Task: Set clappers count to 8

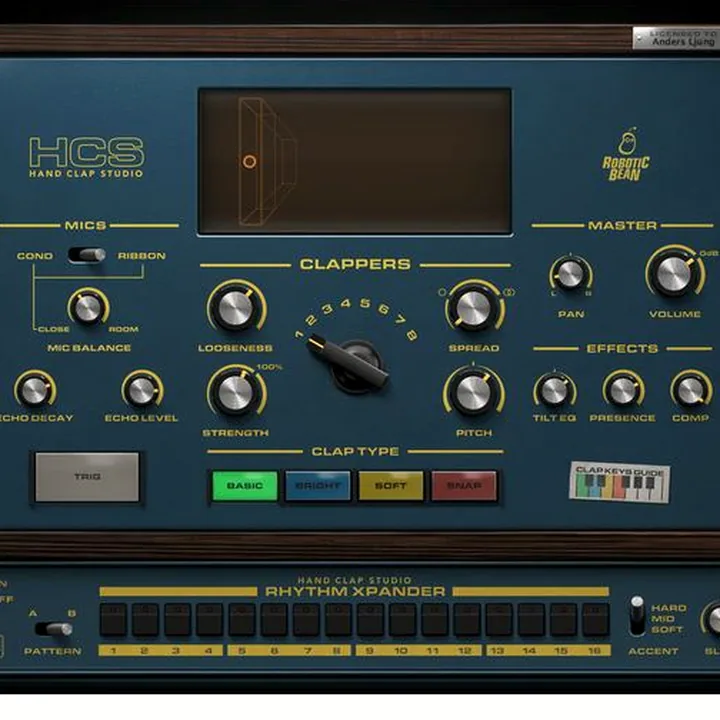Action: [411, 335]
